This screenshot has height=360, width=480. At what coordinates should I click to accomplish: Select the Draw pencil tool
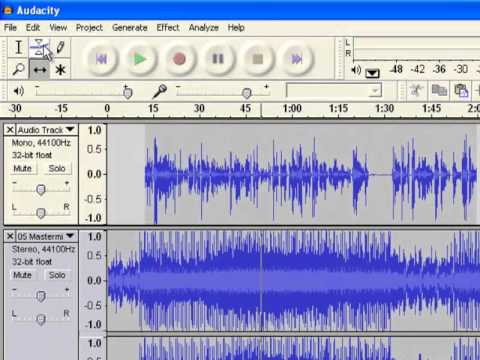60,47
